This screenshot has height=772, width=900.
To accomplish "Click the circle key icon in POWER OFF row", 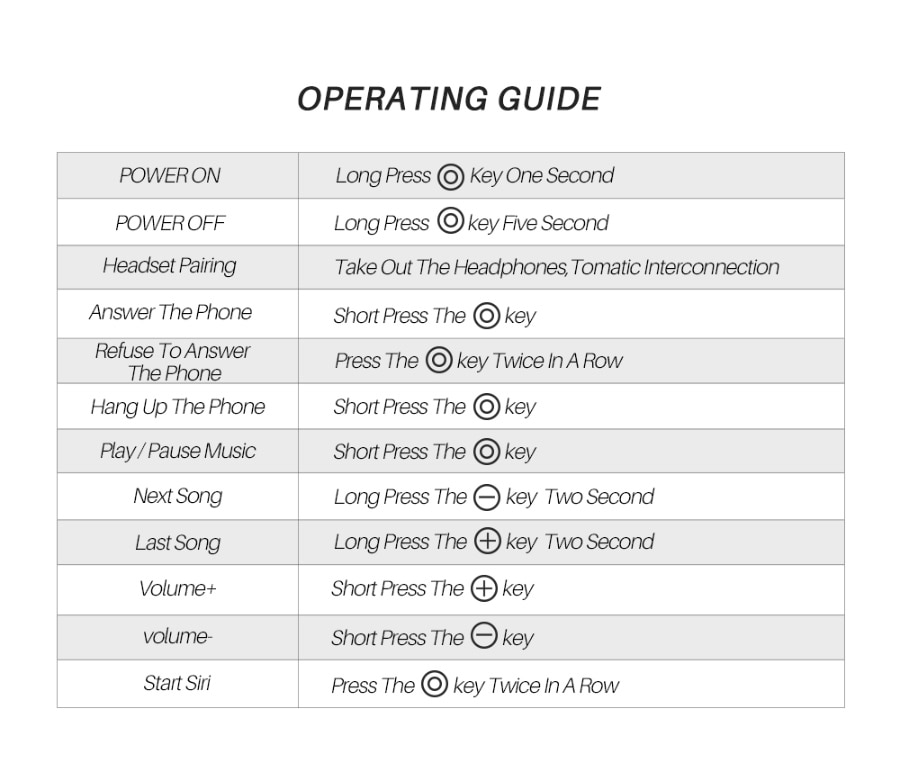I will point(451,222).
